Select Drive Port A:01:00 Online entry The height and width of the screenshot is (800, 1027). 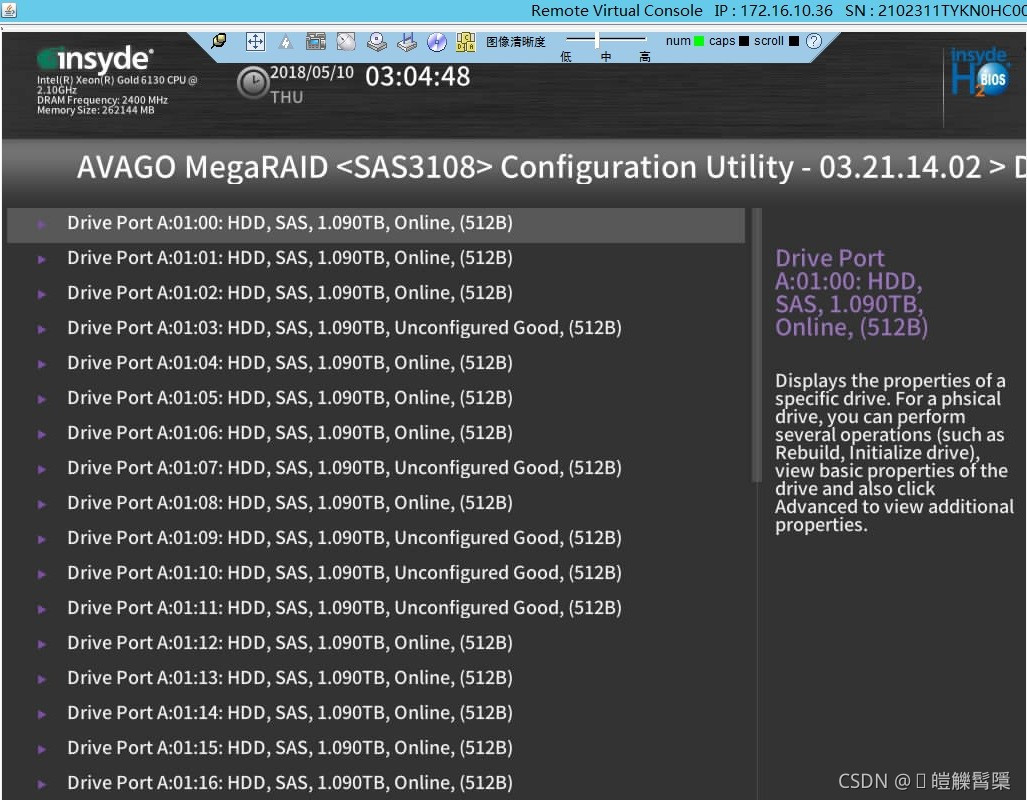pos(376,225)
